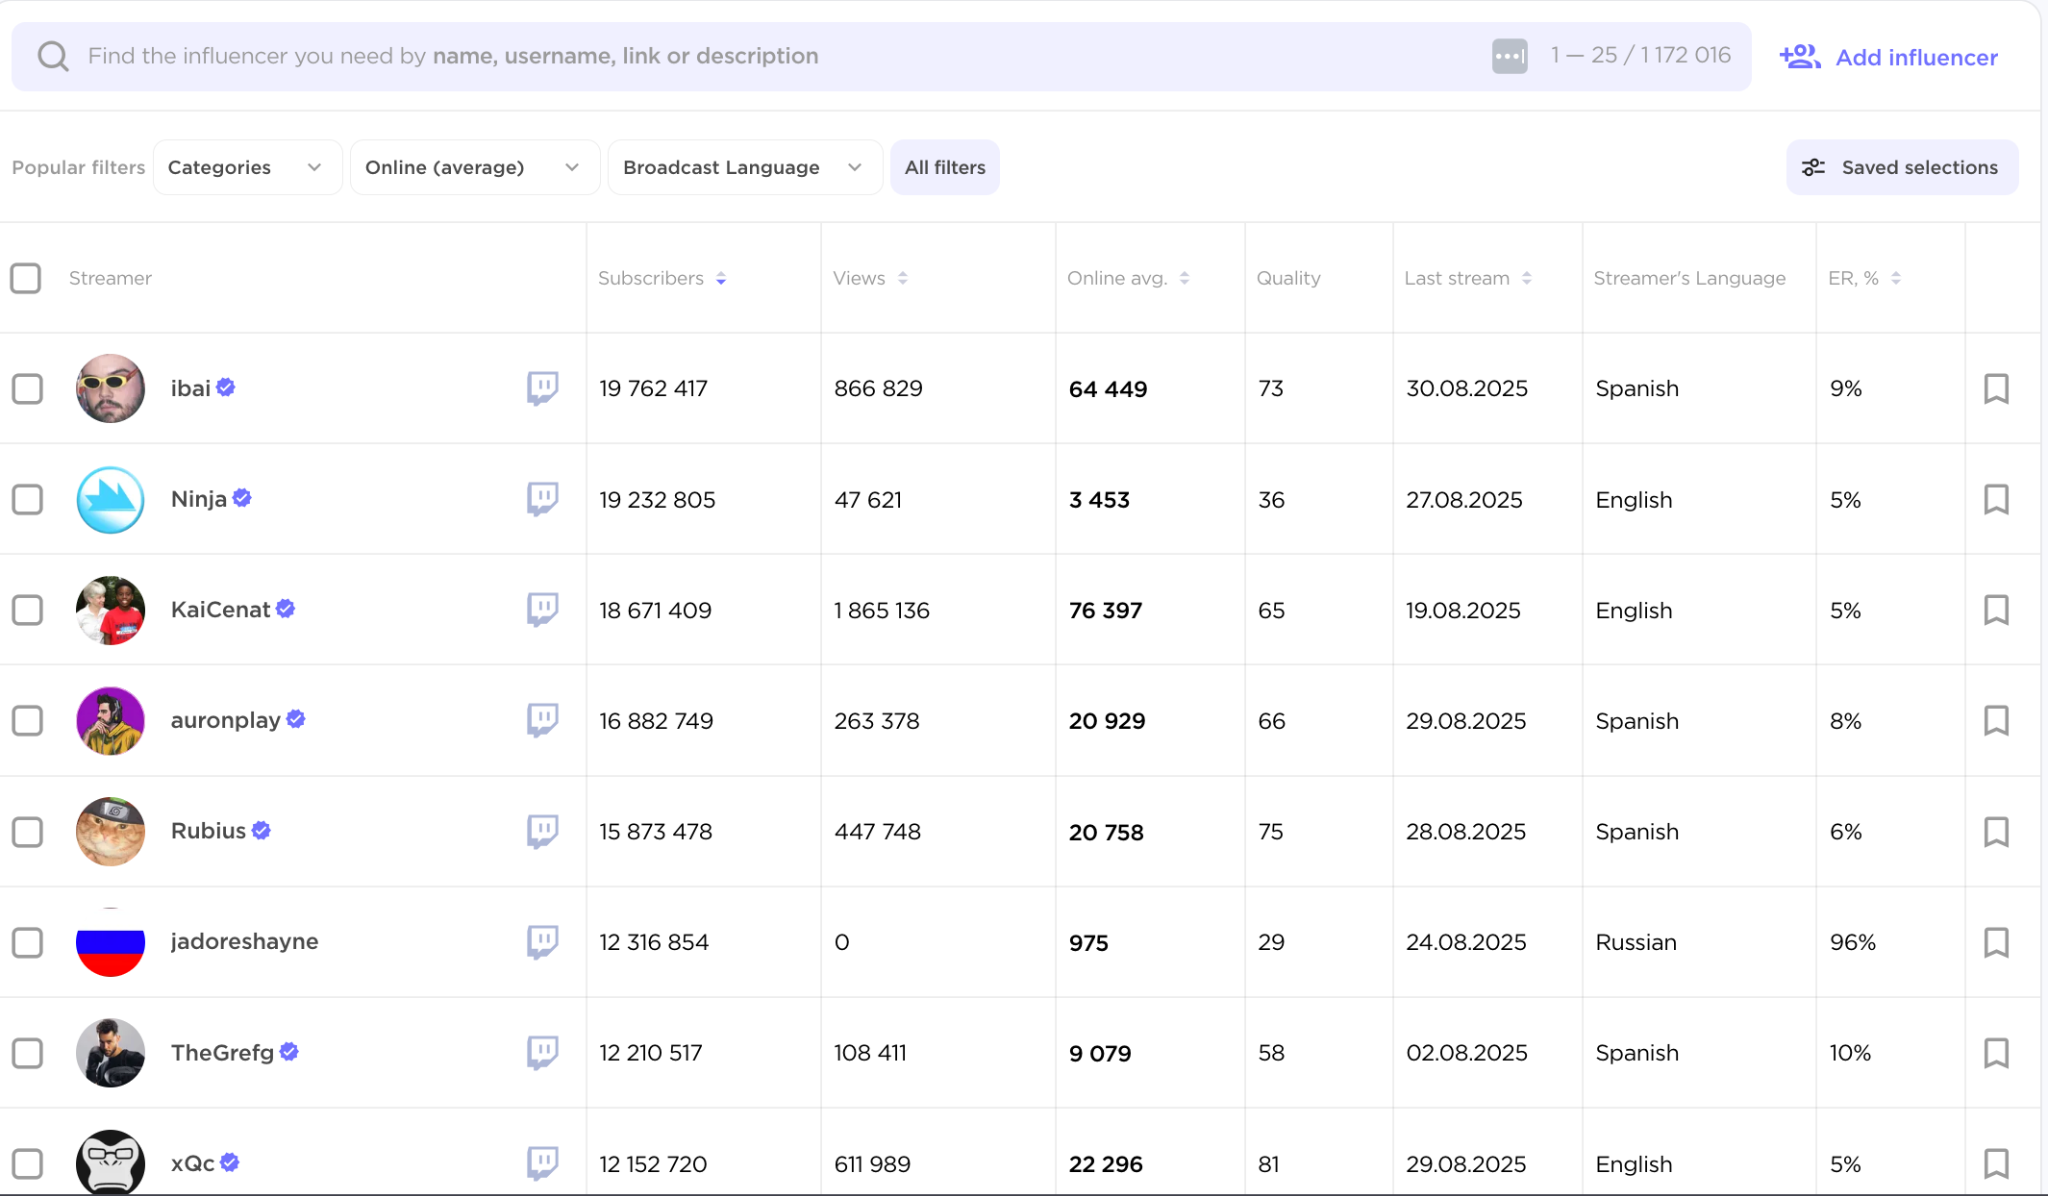Image resolution: width=2048 pixels, height=1196 pixels.
Task: Click the Add influencer button
Action: 1889,57
